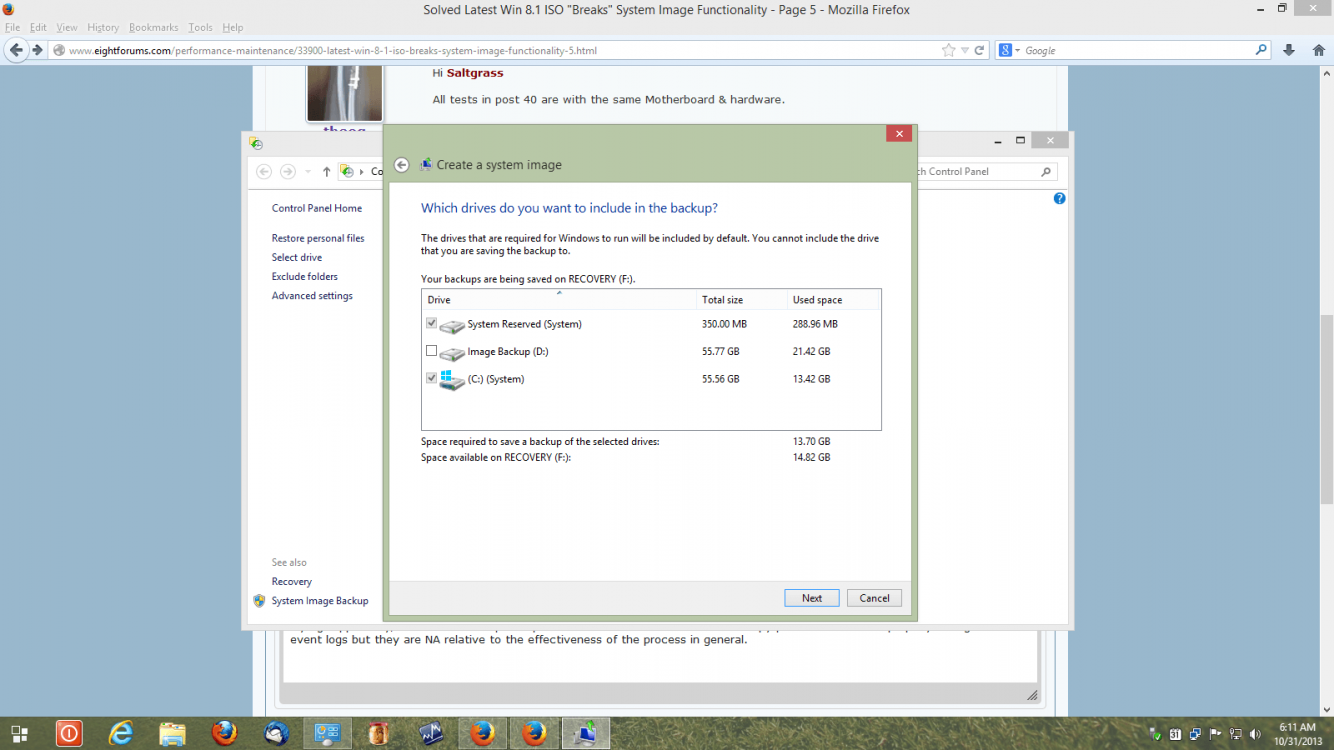This screenshot has height=750, width=1334.
Task: Click the Action Center flag tray icon
Action: (1215, 734)
